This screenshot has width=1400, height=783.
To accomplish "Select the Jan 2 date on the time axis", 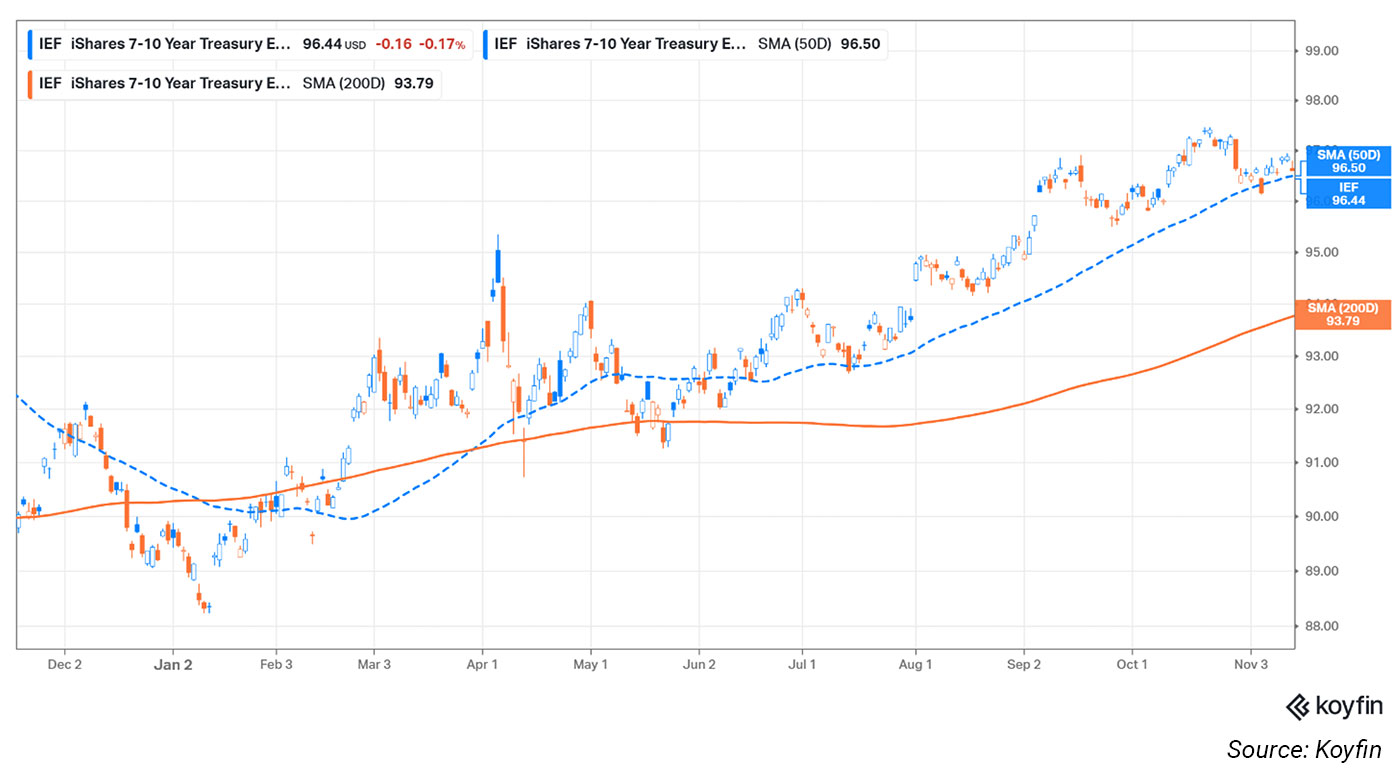I will click(x=173, y=664).
